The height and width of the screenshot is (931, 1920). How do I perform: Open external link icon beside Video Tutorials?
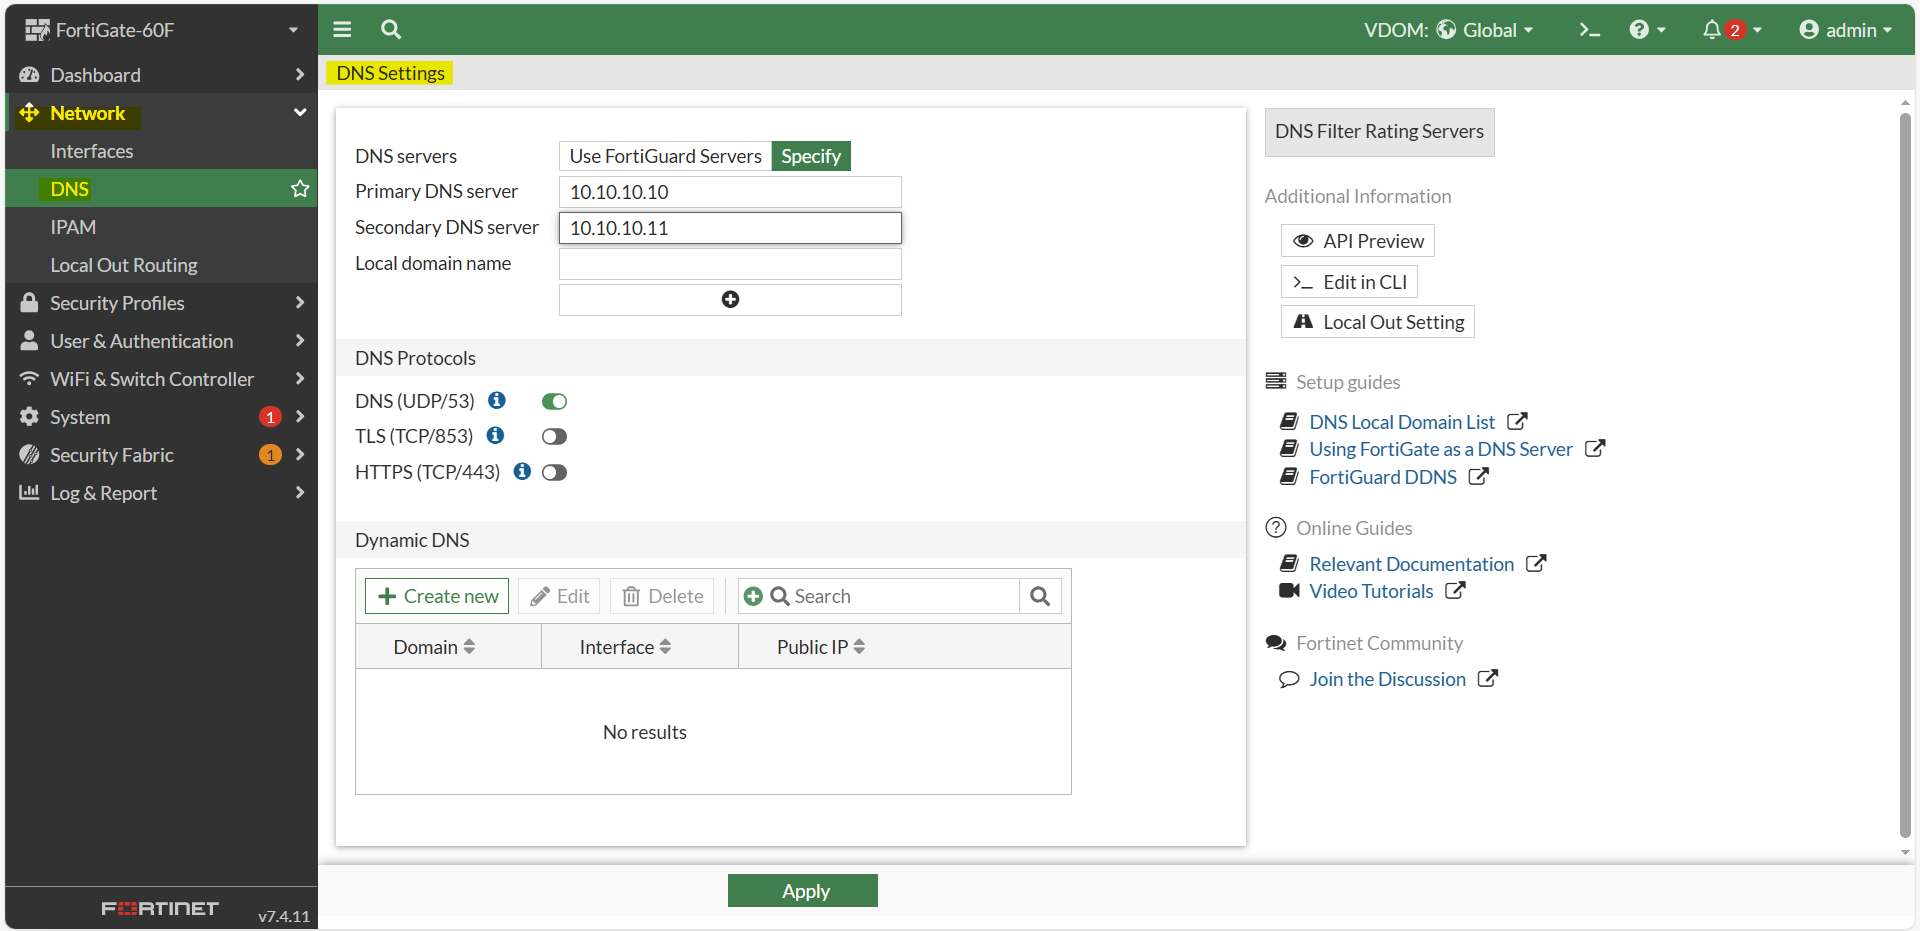(x=1455, y=590)
